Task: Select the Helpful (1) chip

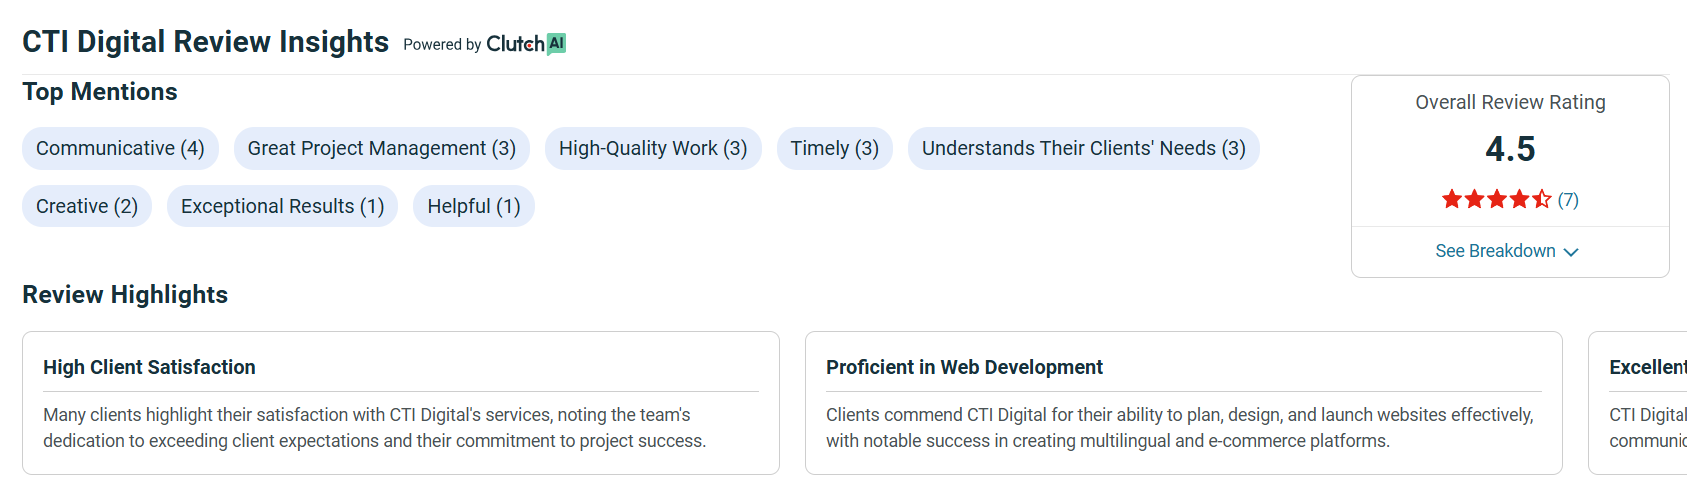Action: tap(474, 206)
